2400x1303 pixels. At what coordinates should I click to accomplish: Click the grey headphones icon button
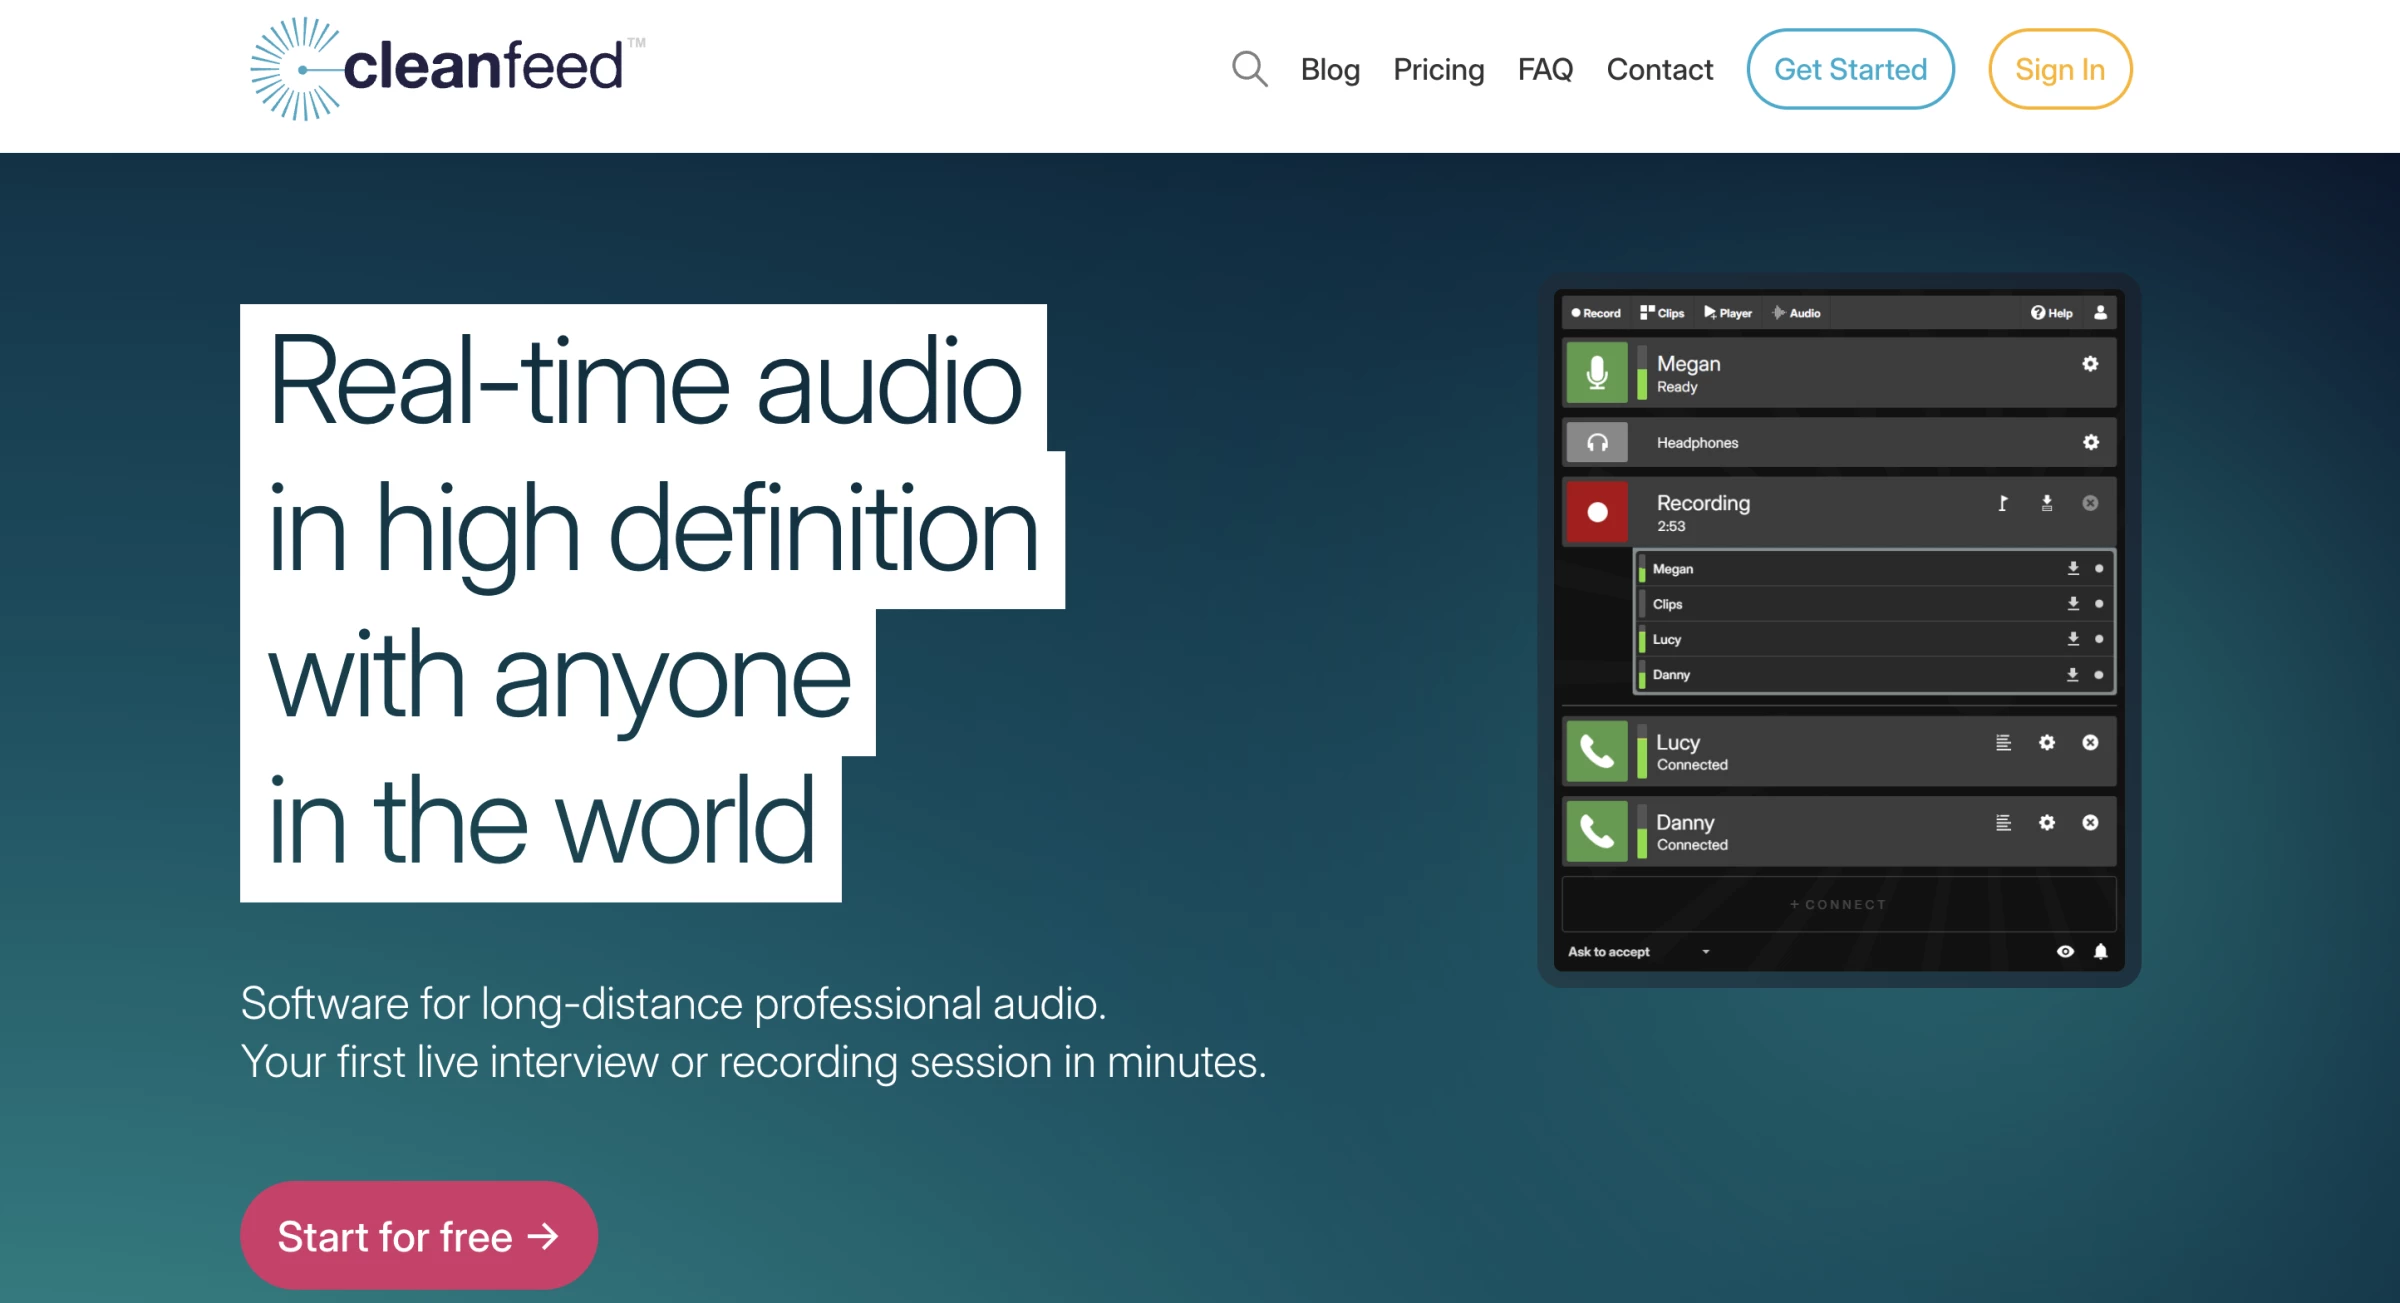(1597, 442)
